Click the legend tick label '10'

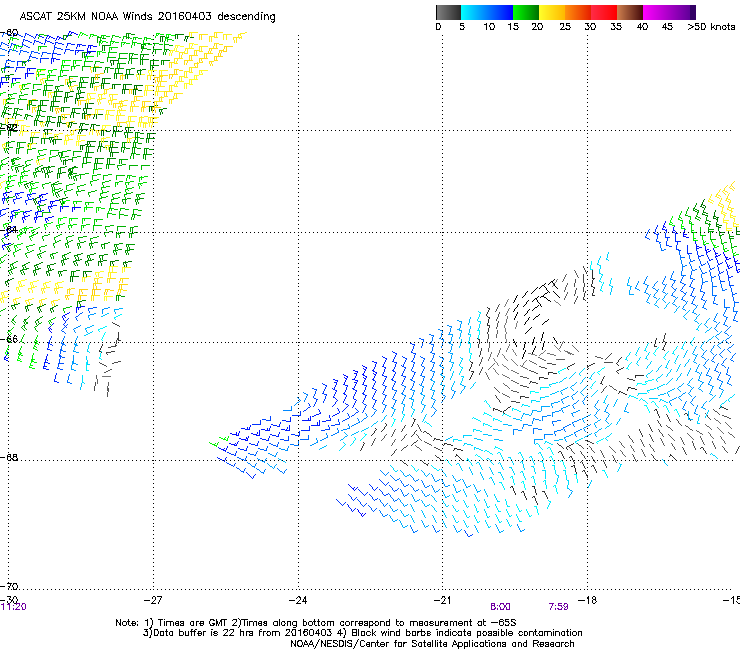click(x=489, y=27)
